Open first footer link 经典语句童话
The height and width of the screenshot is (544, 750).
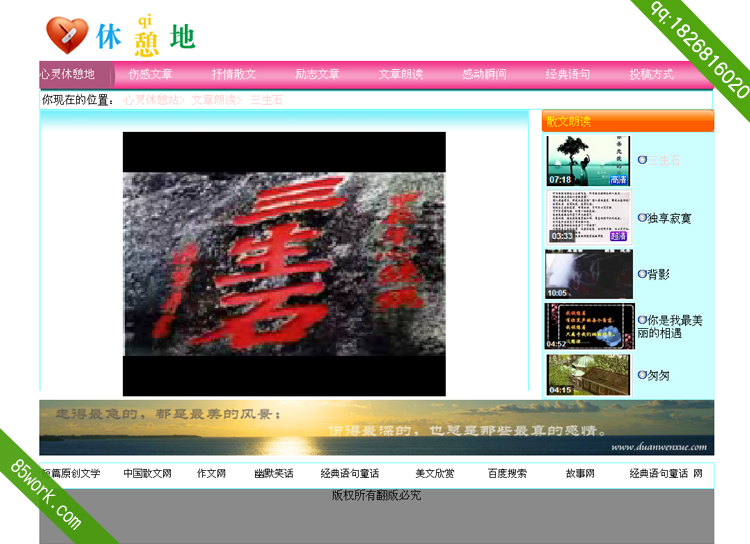[x=350, y=474]
